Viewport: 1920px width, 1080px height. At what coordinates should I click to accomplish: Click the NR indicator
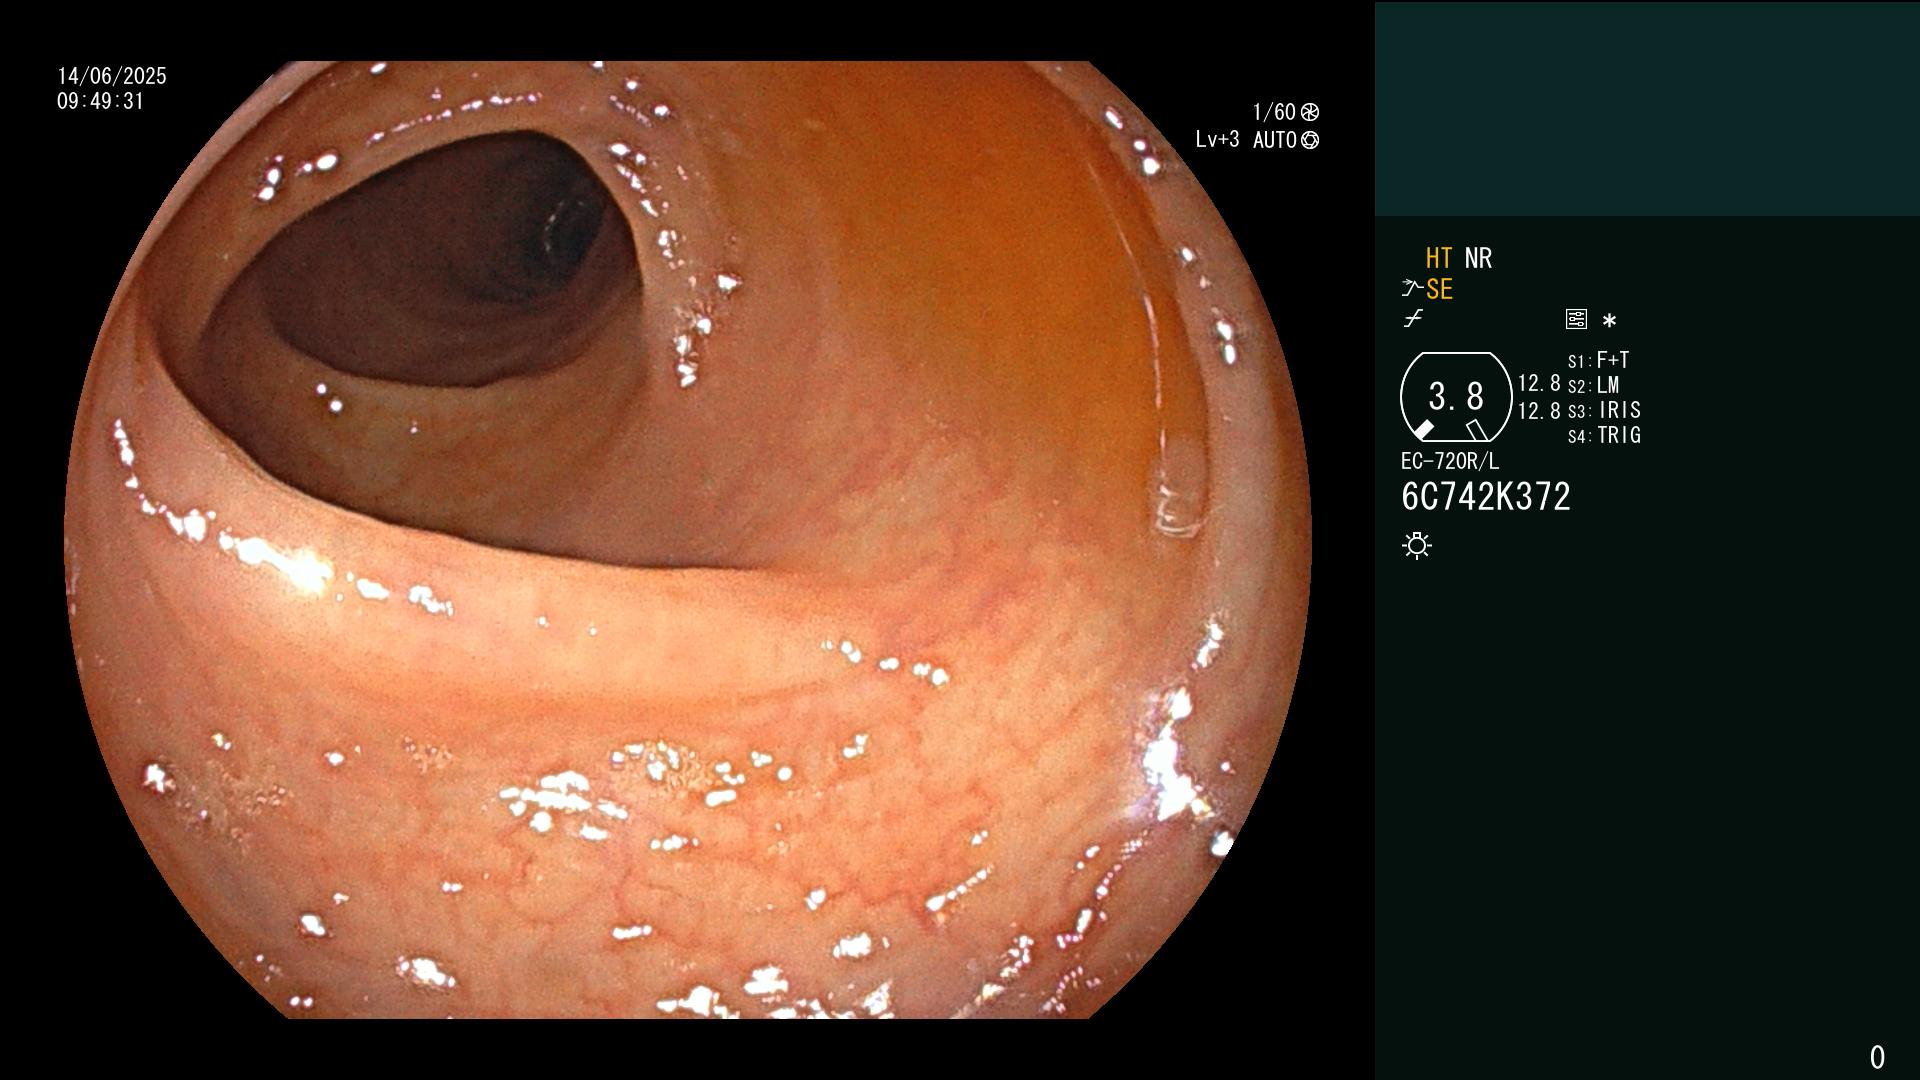1478,258
